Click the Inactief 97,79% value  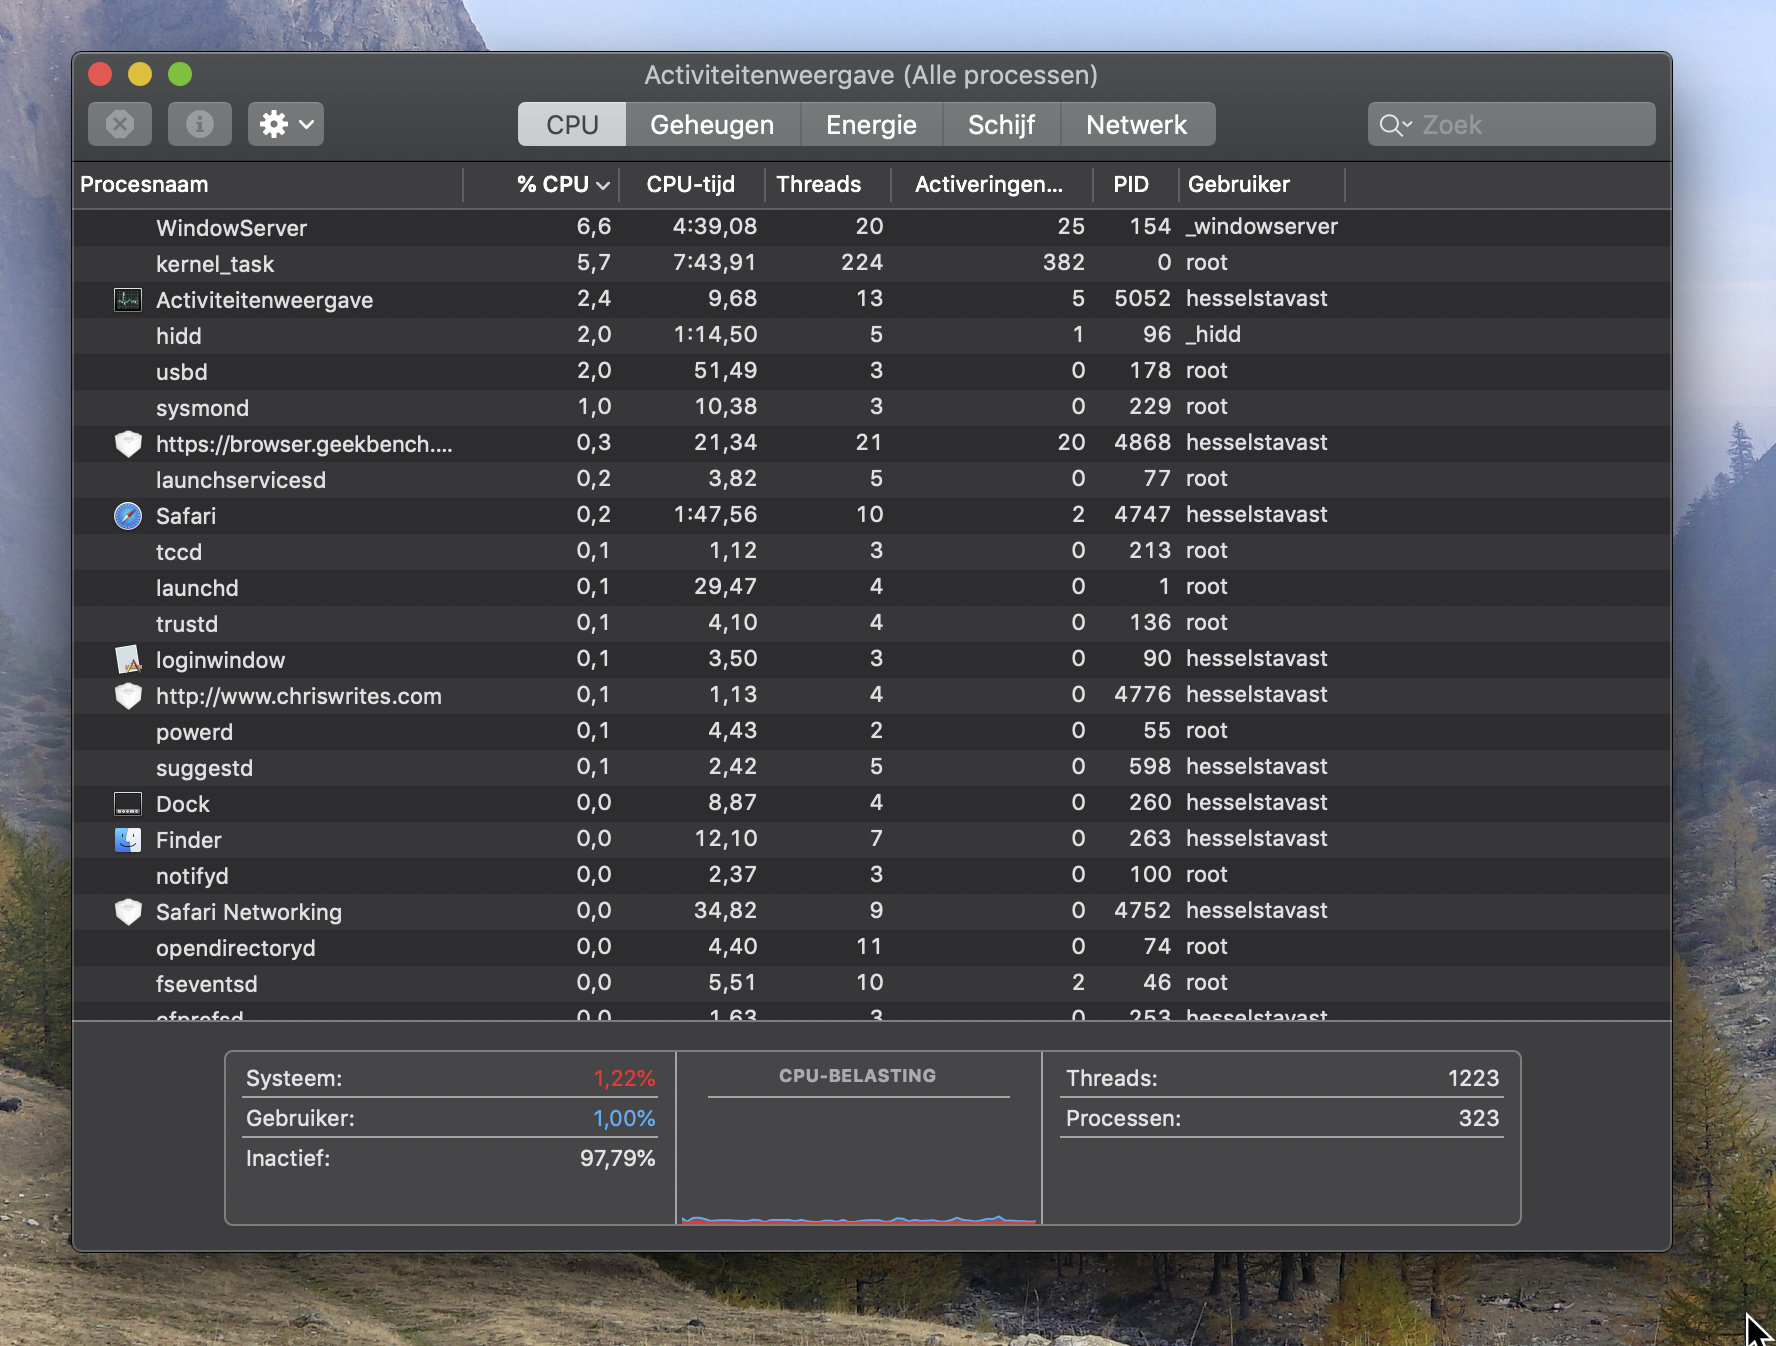(x=617, y=1158)
